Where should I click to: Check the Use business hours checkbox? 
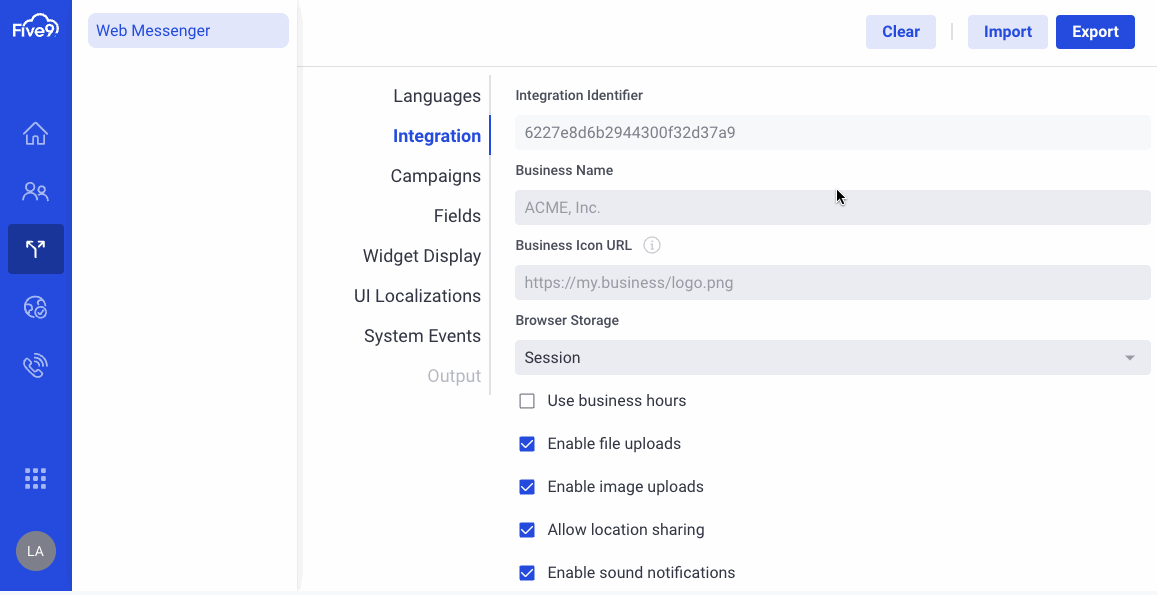point(527,401)
